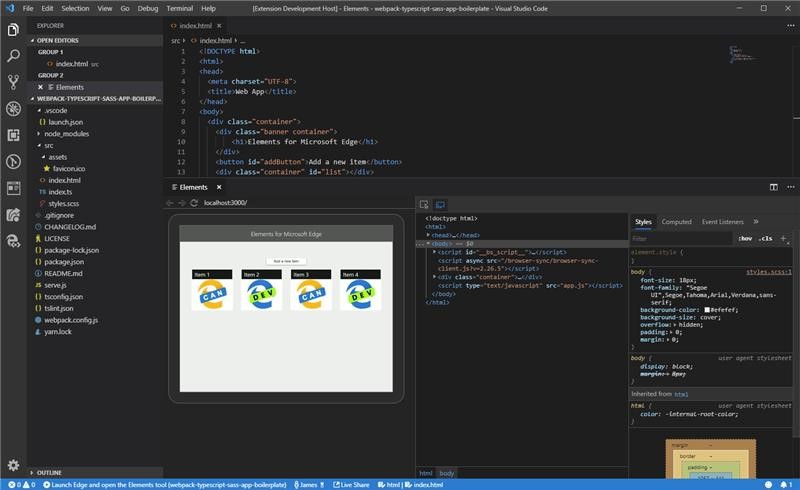The height and width of the screenshot is (490, 800).
Task: Open the Explorer view in activity bar
Action: [x=13, y=29]
